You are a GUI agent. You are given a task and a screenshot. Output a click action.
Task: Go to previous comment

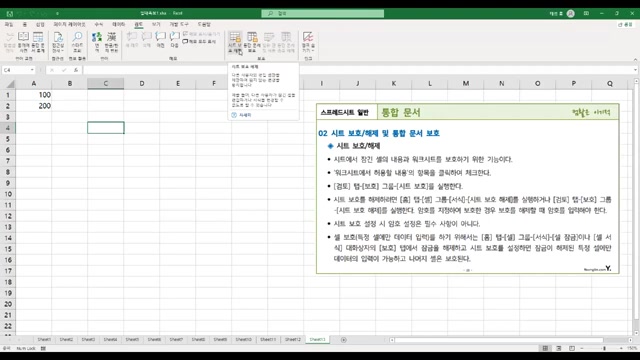pos(161,40)
